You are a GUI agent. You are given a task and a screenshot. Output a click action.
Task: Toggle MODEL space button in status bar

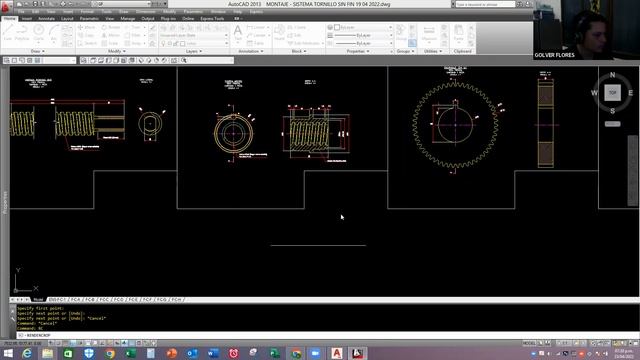click(x=529, y=343)
